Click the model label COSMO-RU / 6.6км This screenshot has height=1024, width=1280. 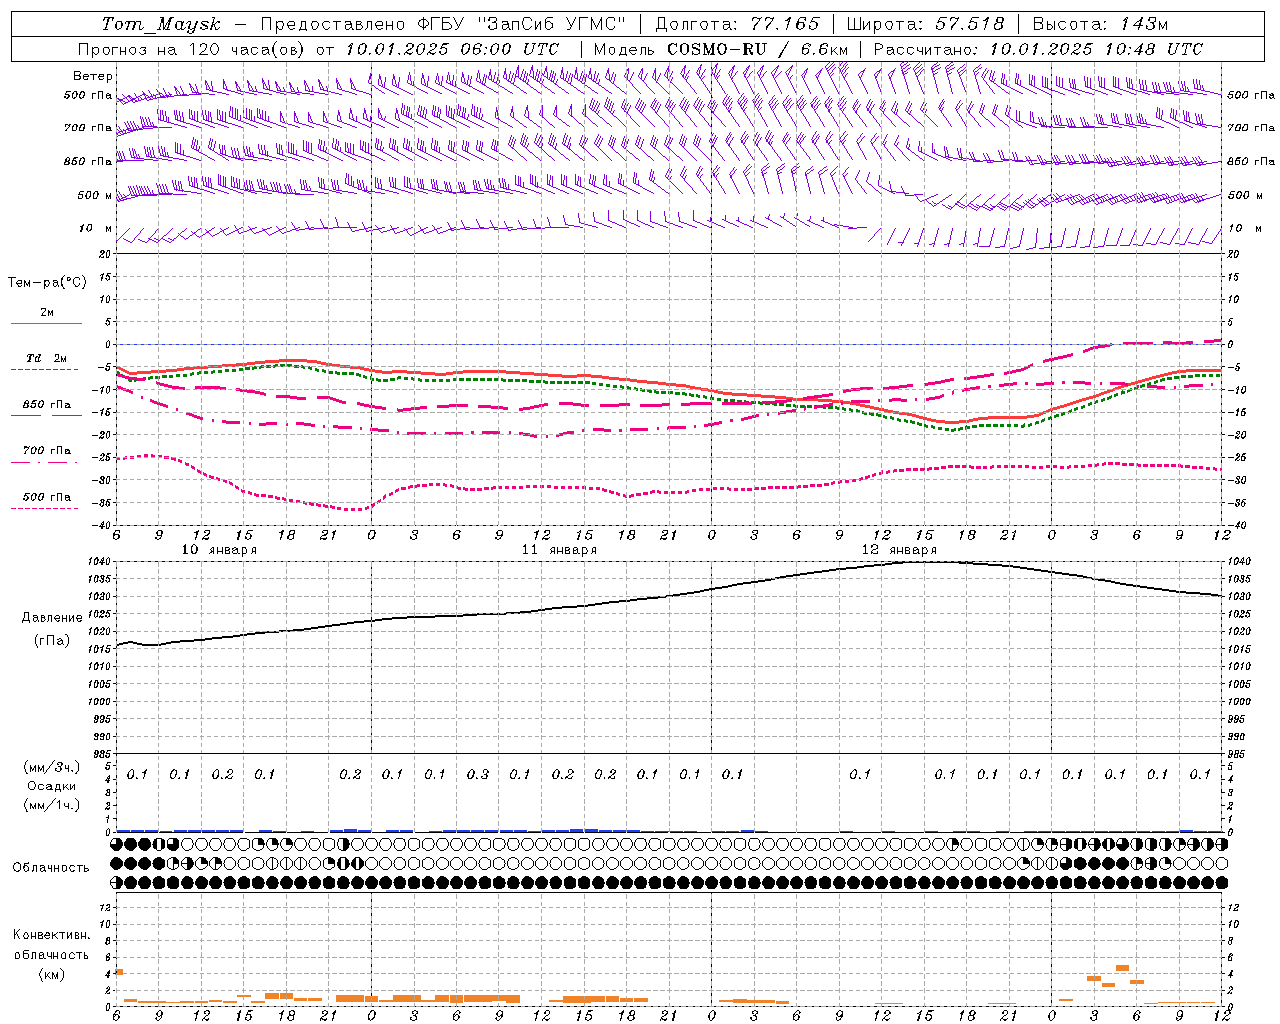(758, 49)
